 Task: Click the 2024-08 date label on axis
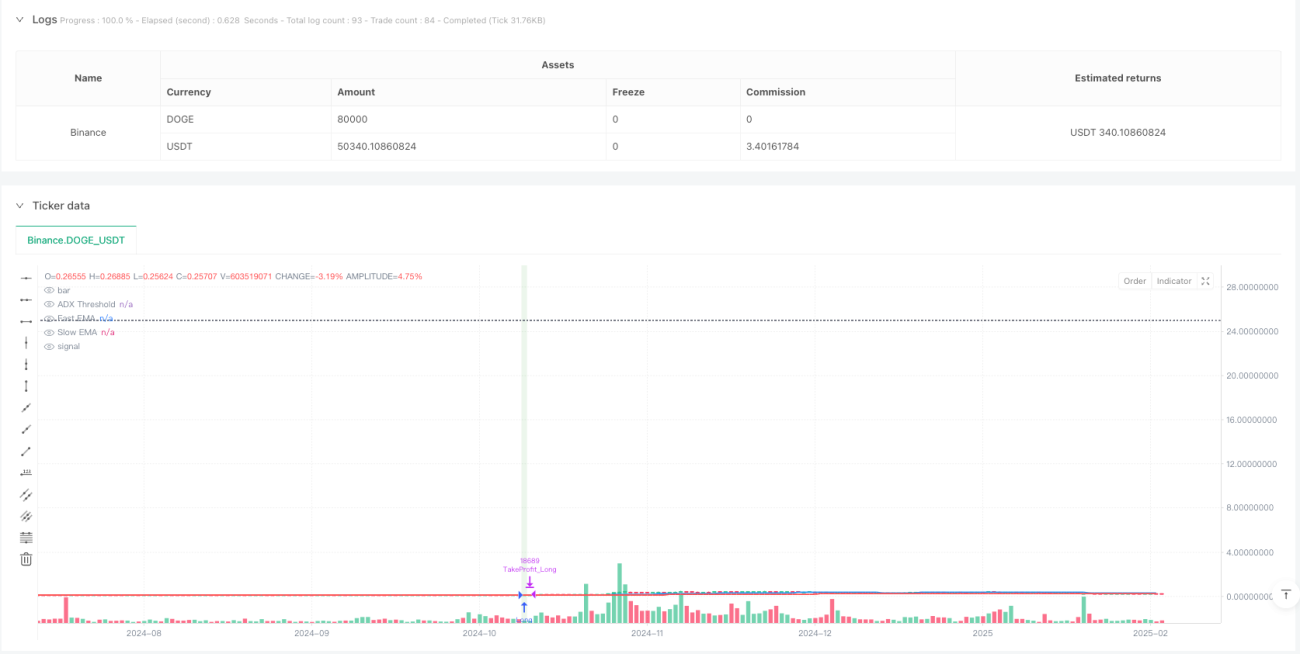[143, 633]
